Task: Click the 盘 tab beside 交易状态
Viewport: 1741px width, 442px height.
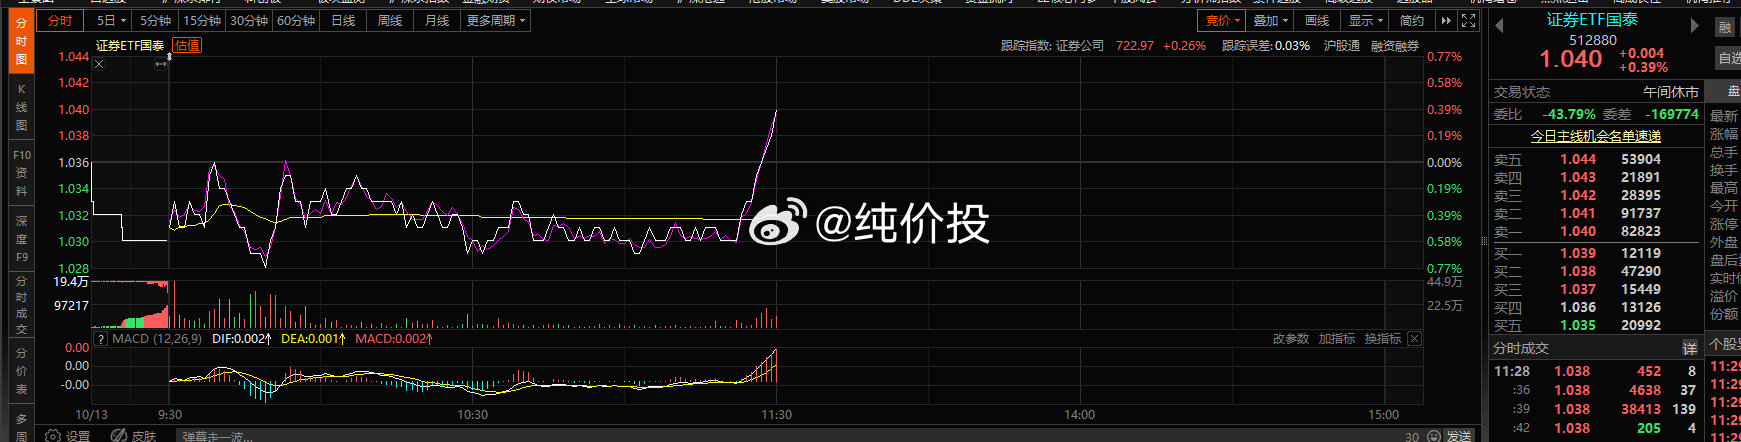Action: click(1733, 91)
